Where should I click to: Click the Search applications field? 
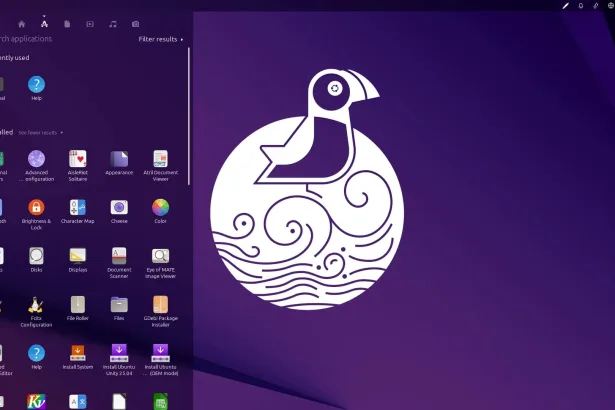(40, 39)
